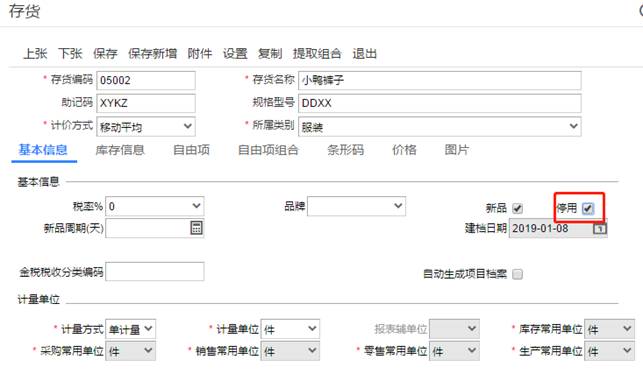Toggle the 新品 checkbox

[x=518, y=208]
